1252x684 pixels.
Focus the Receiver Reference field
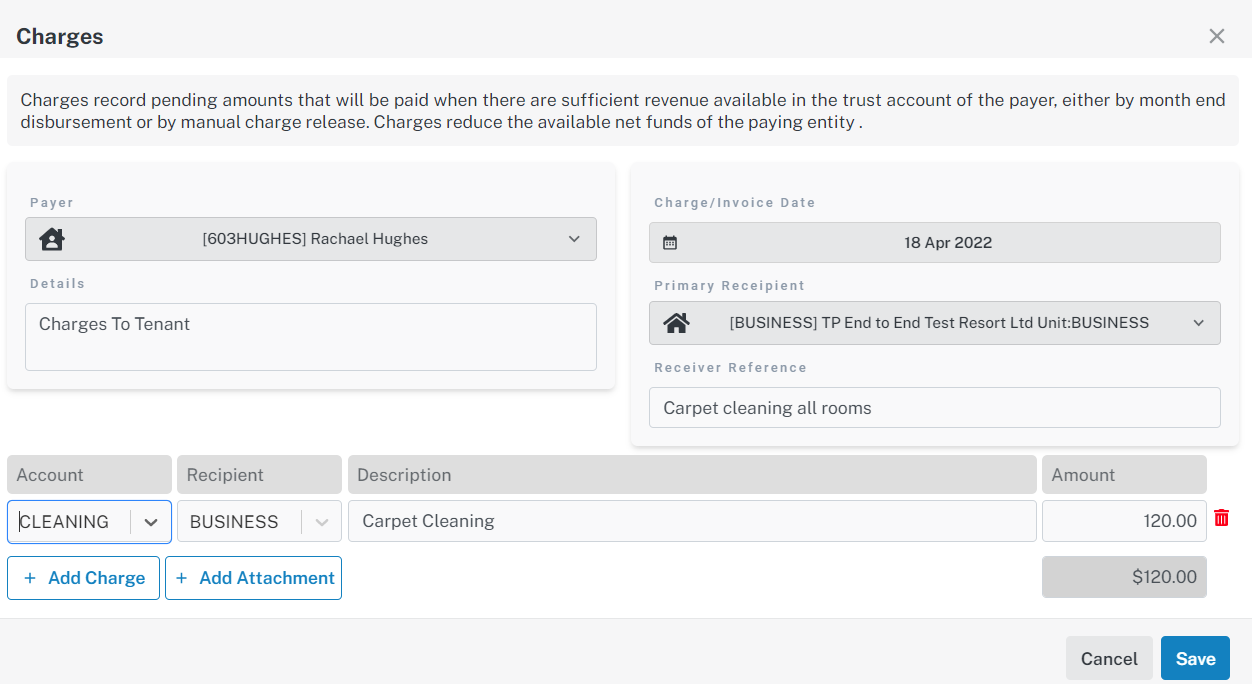[934, 408]
